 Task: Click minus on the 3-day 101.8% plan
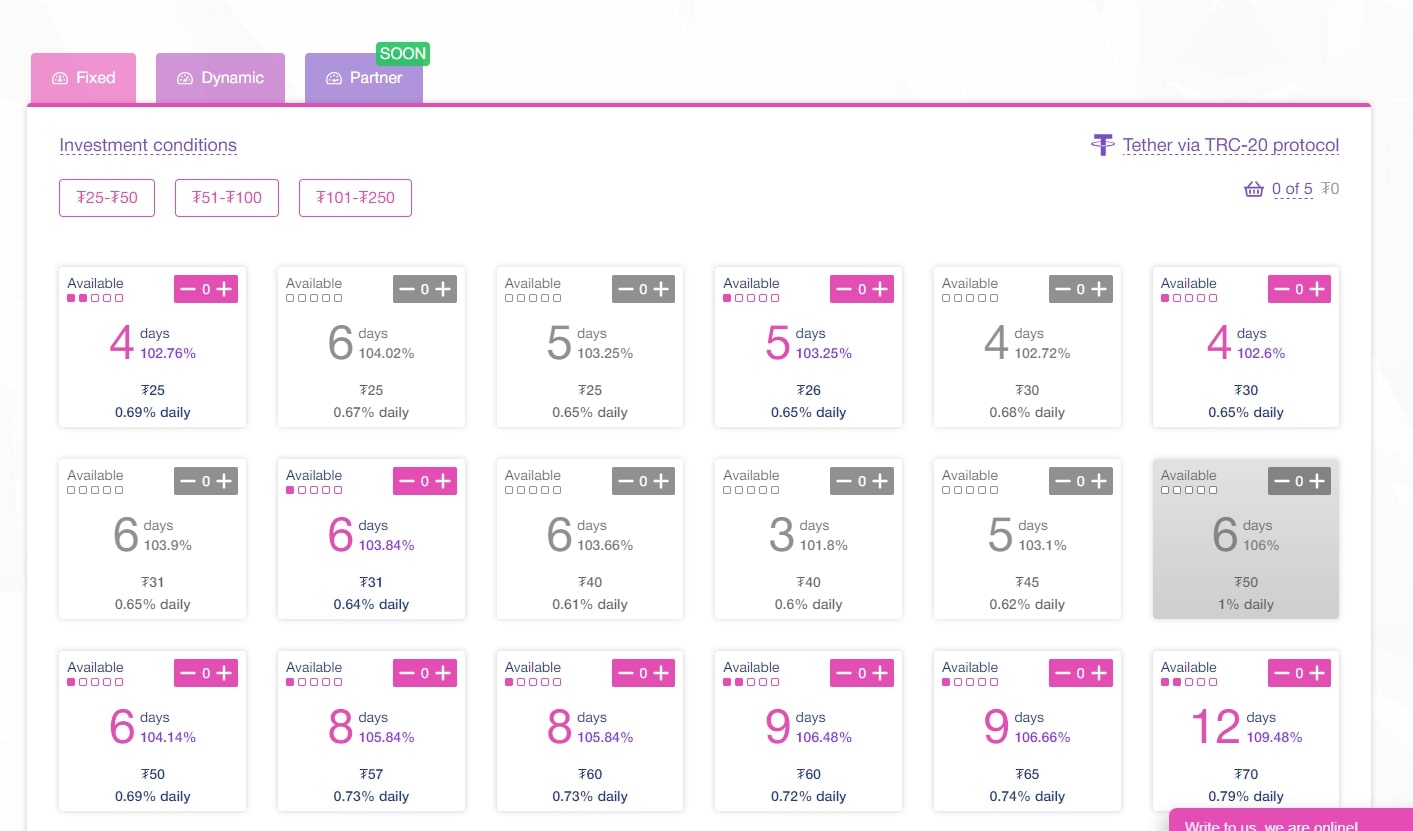click(x=843, y=481)
